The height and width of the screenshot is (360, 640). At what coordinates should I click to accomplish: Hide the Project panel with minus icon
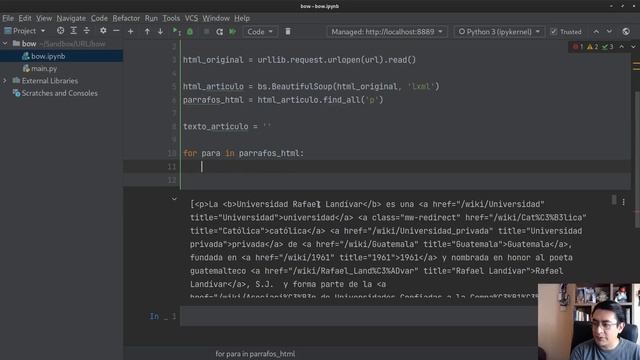[116, 31]
